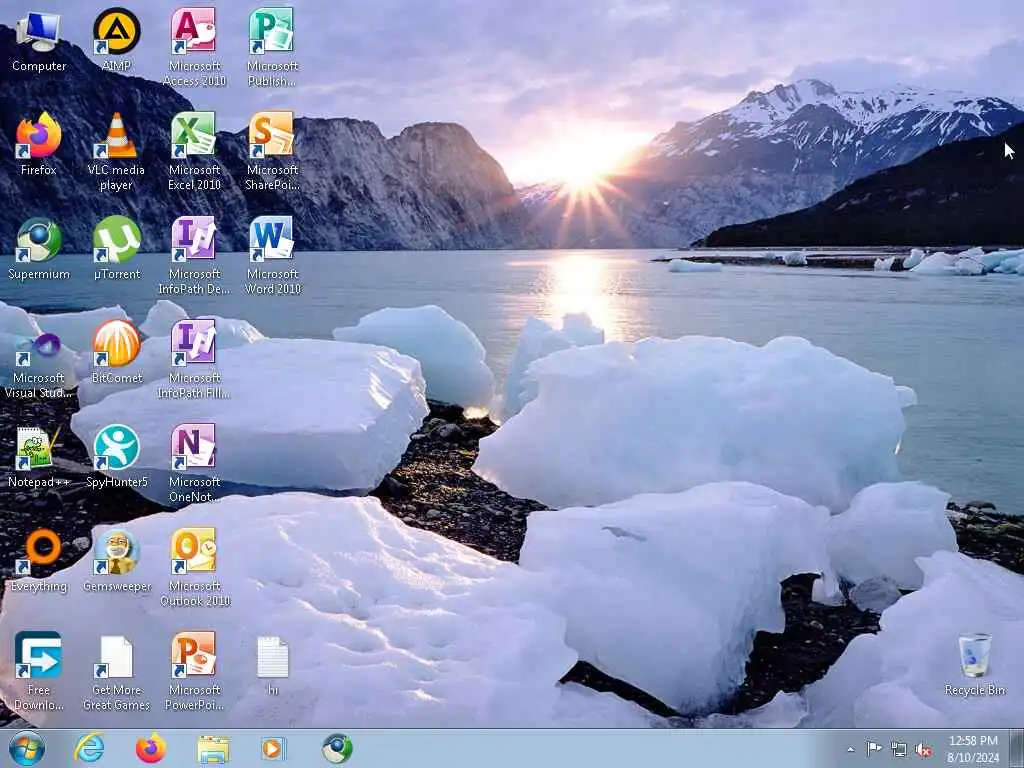This screenshot has width=1024, height=768.
Task: Select Microsoft Access 2010 shortcut
Action: point(194,47)
